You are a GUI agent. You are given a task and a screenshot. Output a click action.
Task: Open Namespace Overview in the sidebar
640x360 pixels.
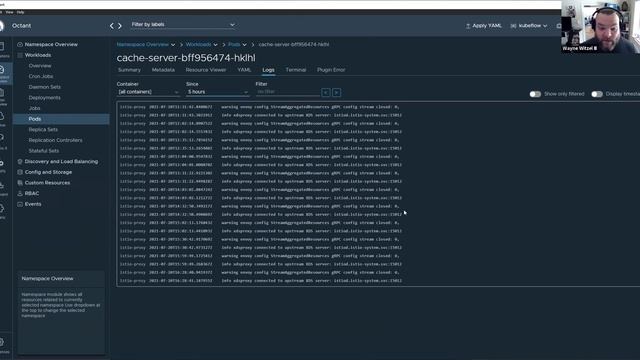[51, 44]
